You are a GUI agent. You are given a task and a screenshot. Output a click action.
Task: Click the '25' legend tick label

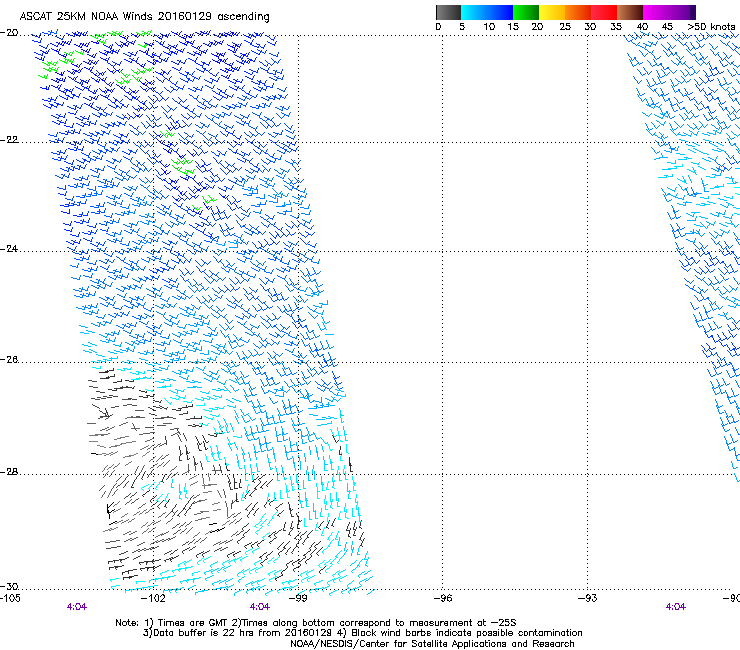tap(565, 27)
